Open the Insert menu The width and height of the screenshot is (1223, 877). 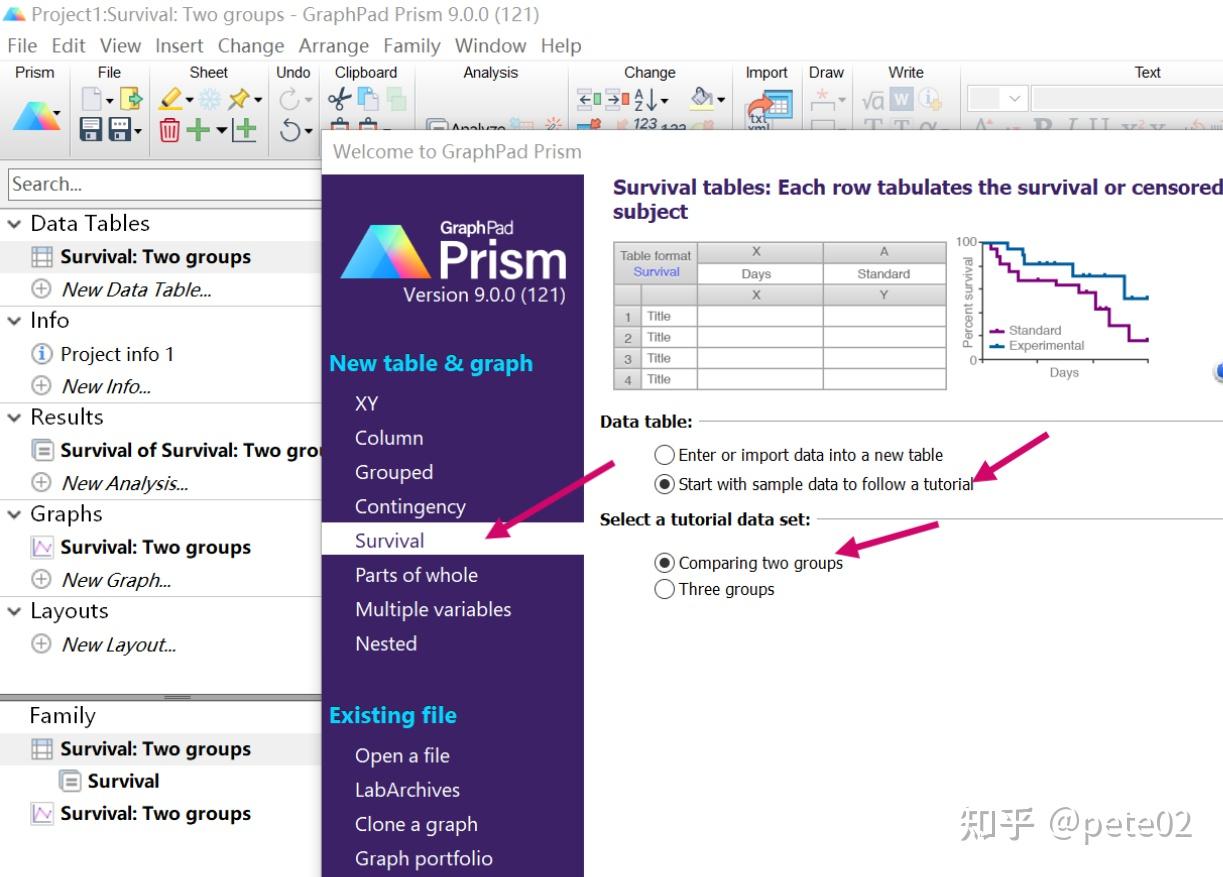[x=179, y=46]
